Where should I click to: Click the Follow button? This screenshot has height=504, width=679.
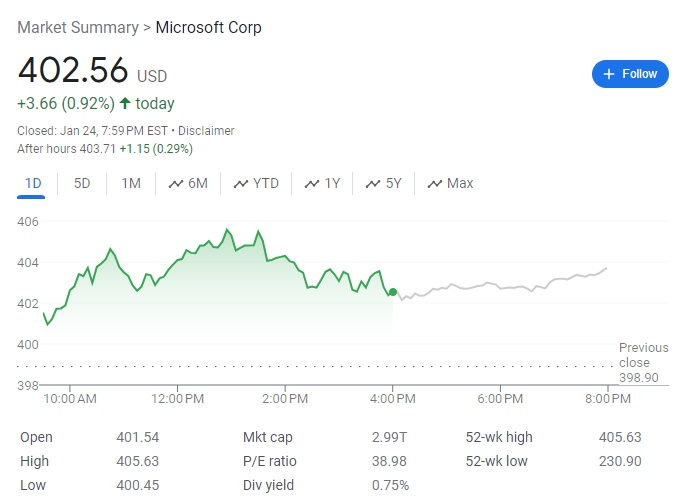tap(630, 74)
